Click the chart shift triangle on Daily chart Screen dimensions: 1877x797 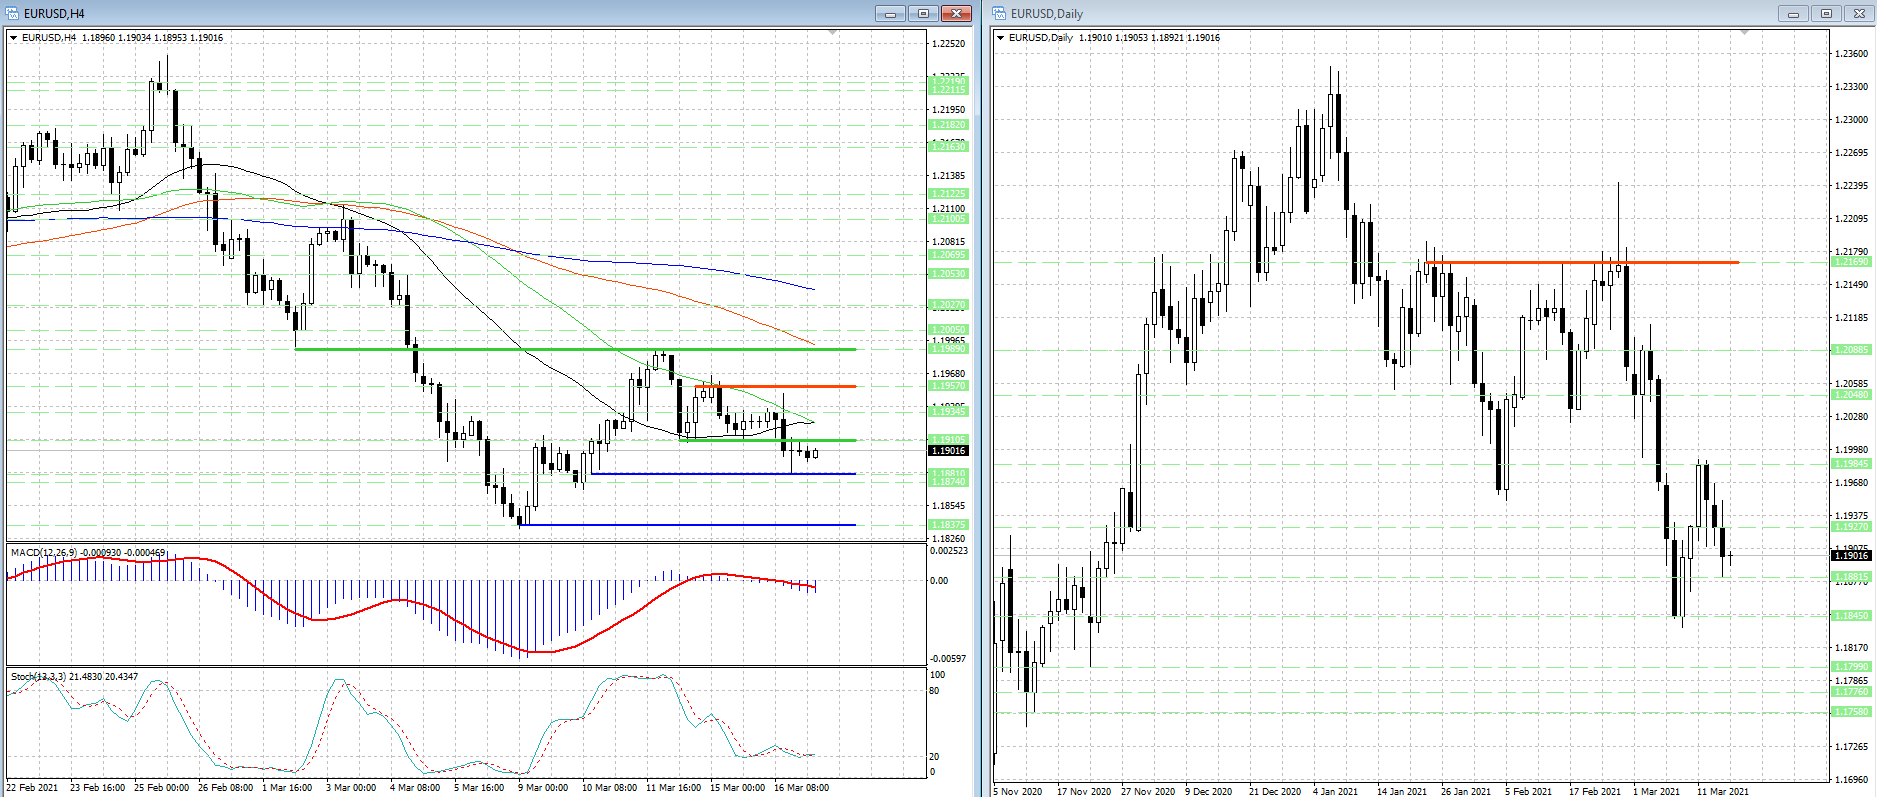1745,33
